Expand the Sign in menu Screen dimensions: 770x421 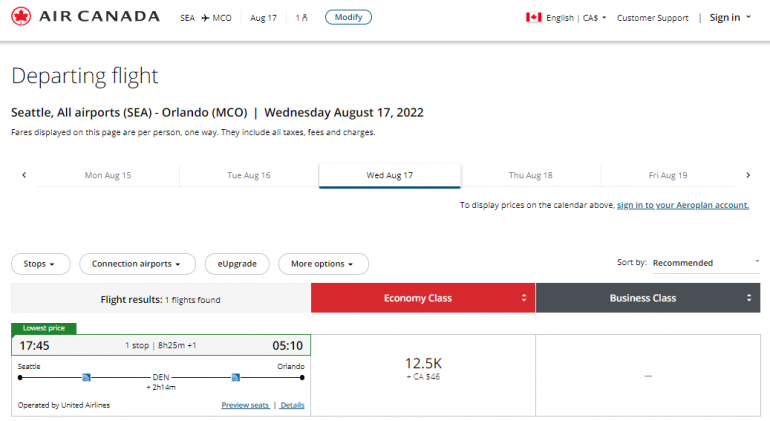[730, 17]
